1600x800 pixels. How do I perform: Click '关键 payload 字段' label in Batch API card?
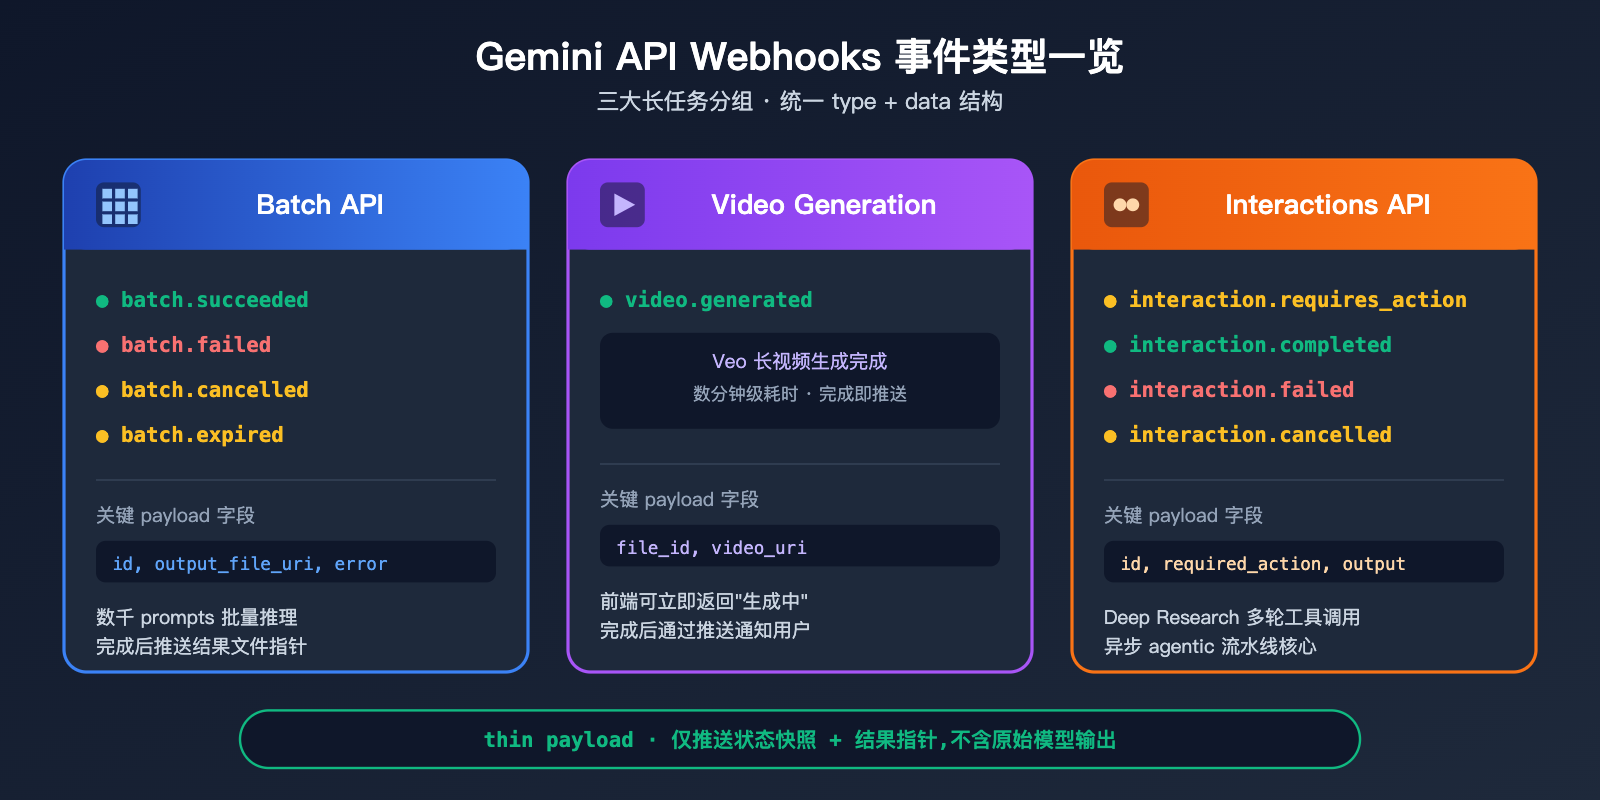pos(175,516)
